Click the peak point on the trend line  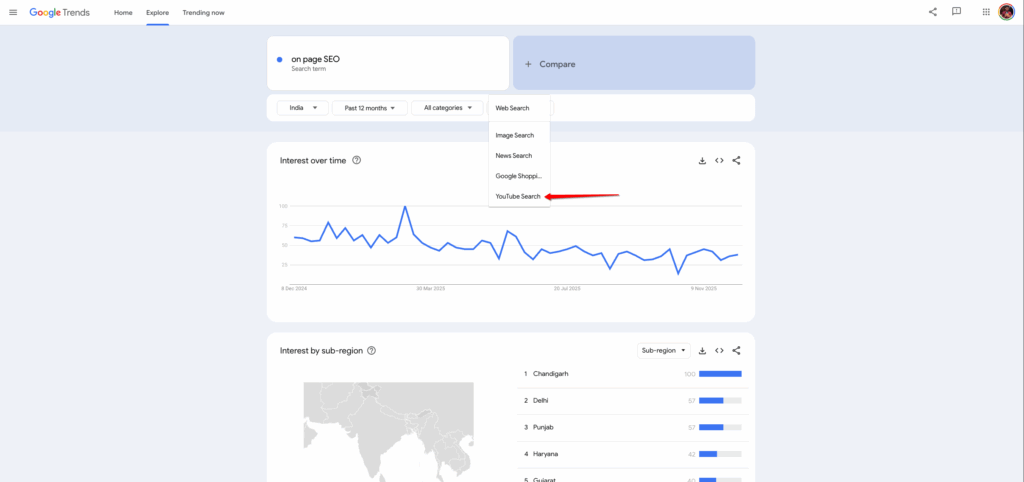405,206
